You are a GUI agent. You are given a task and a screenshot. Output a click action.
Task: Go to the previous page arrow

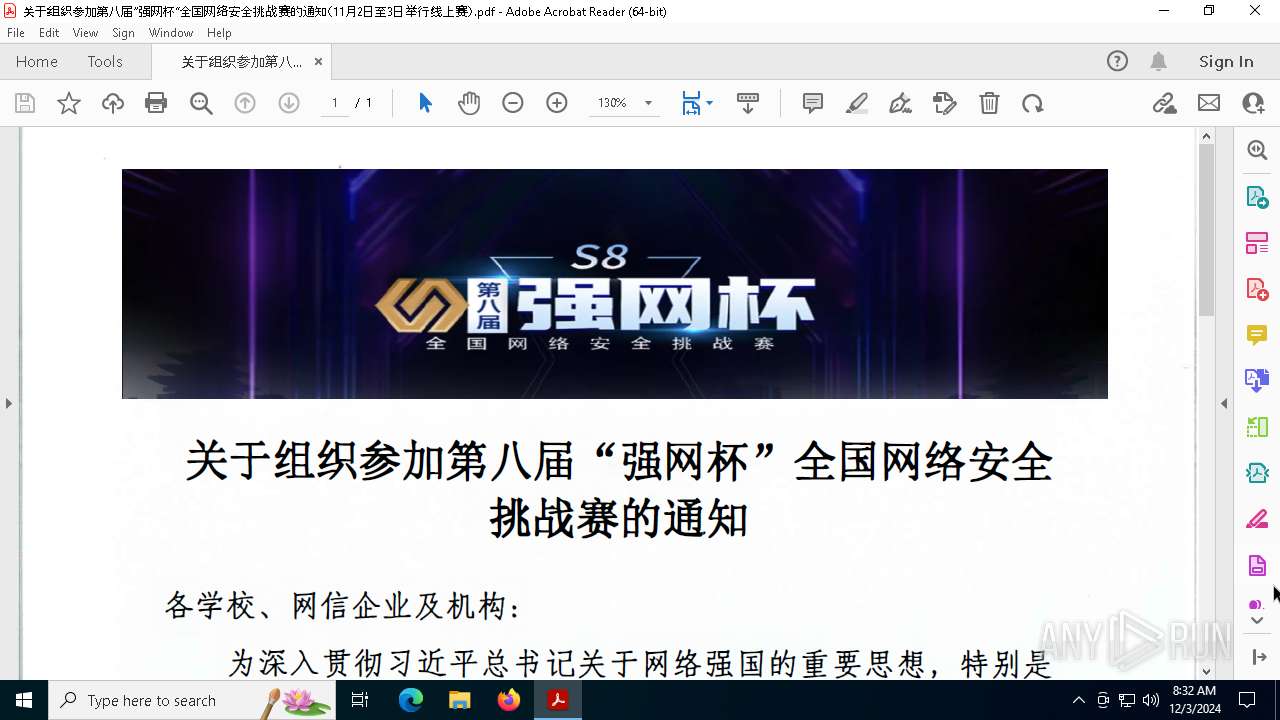pos(245,103)
